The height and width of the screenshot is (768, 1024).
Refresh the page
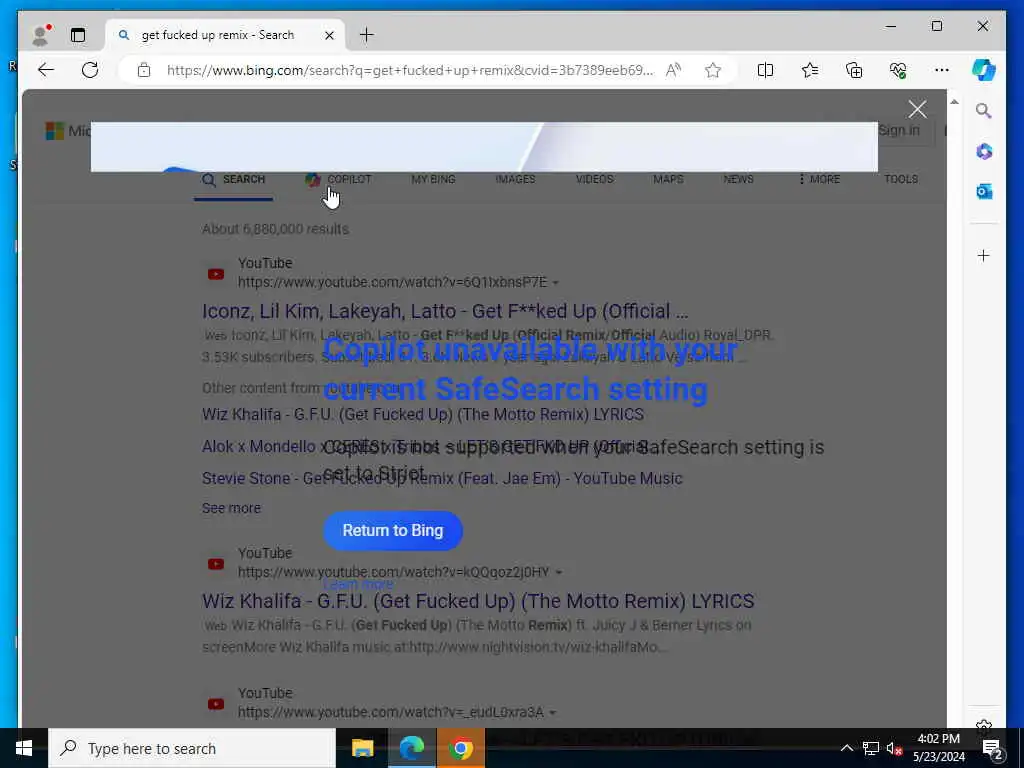(90, 70)
